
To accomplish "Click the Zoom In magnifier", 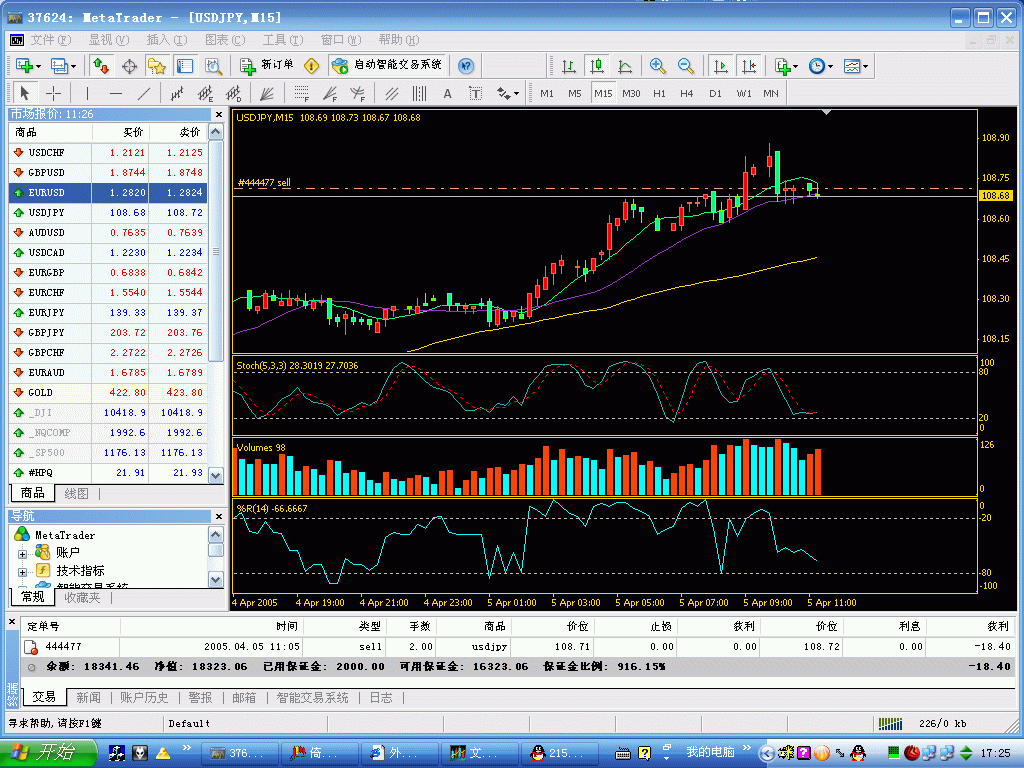I will (658, 66).
